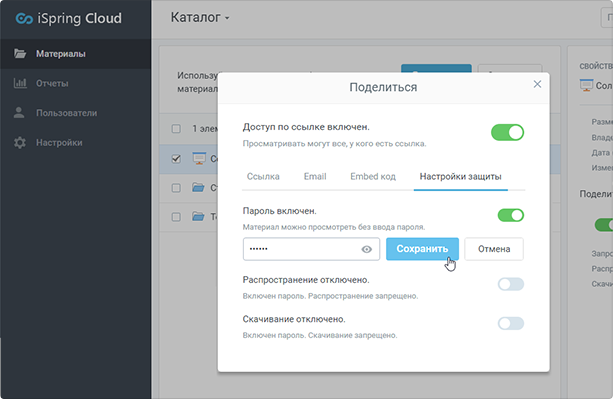The width and height of the screenshot is (615, 399).
Task: Disable the Пароль включен toggle
Action: [511, 215]
